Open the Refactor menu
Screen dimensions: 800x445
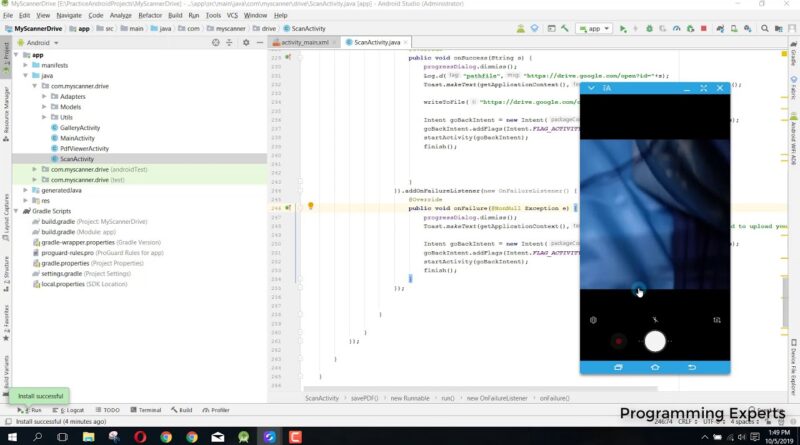[x=150, y=15]
